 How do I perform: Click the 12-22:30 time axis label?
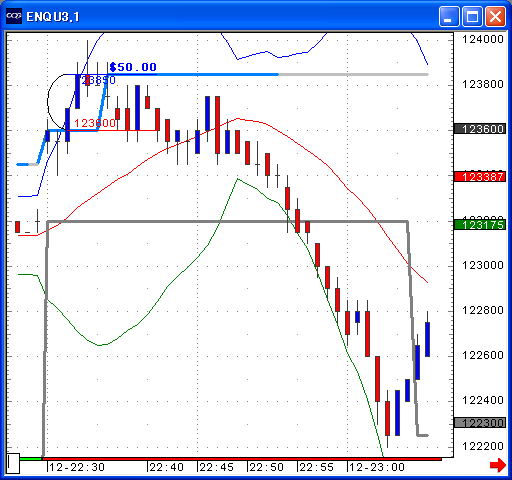tap(77, 467)
